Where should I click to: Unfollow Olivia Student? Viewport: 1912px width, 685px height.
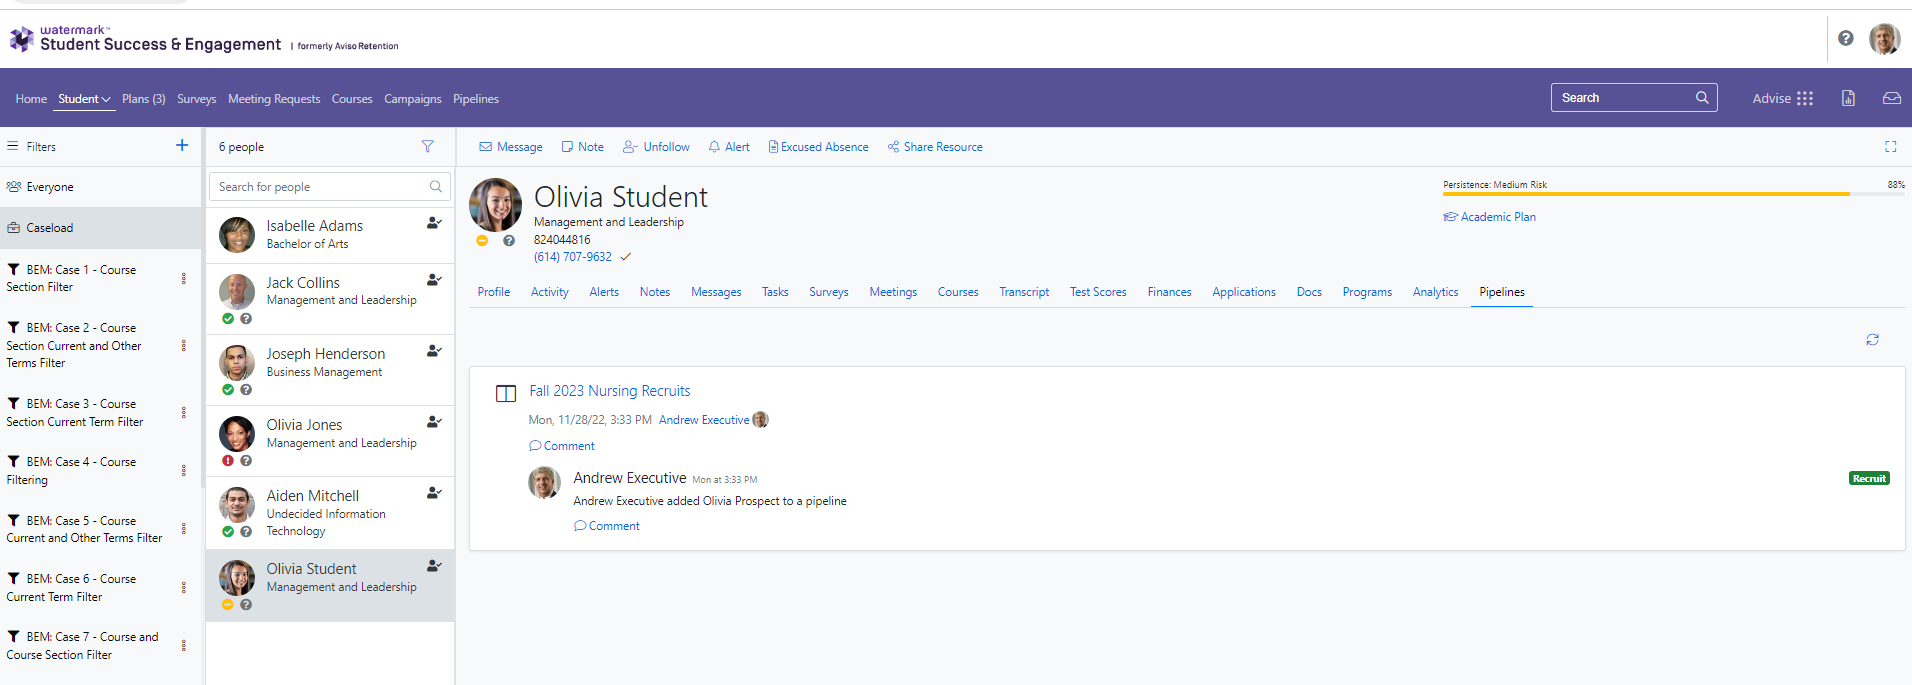tap(656, 147)
